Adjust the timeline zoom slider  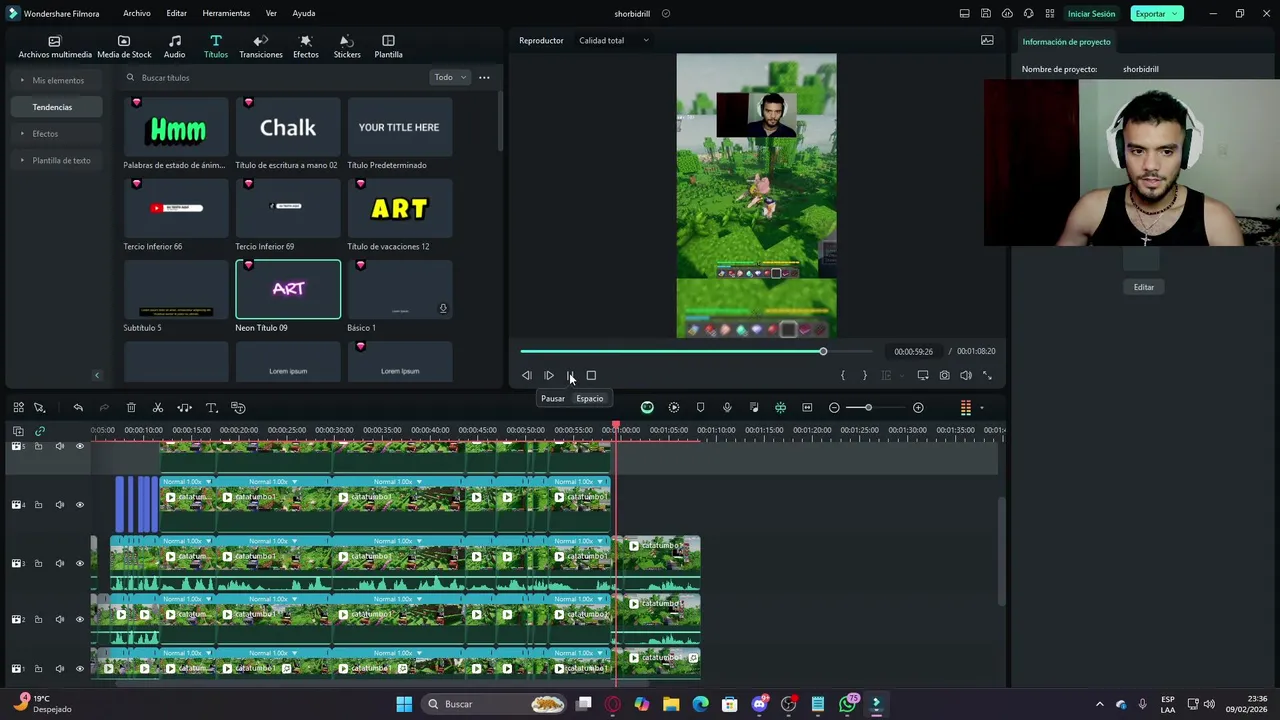[x=868, y=408]
